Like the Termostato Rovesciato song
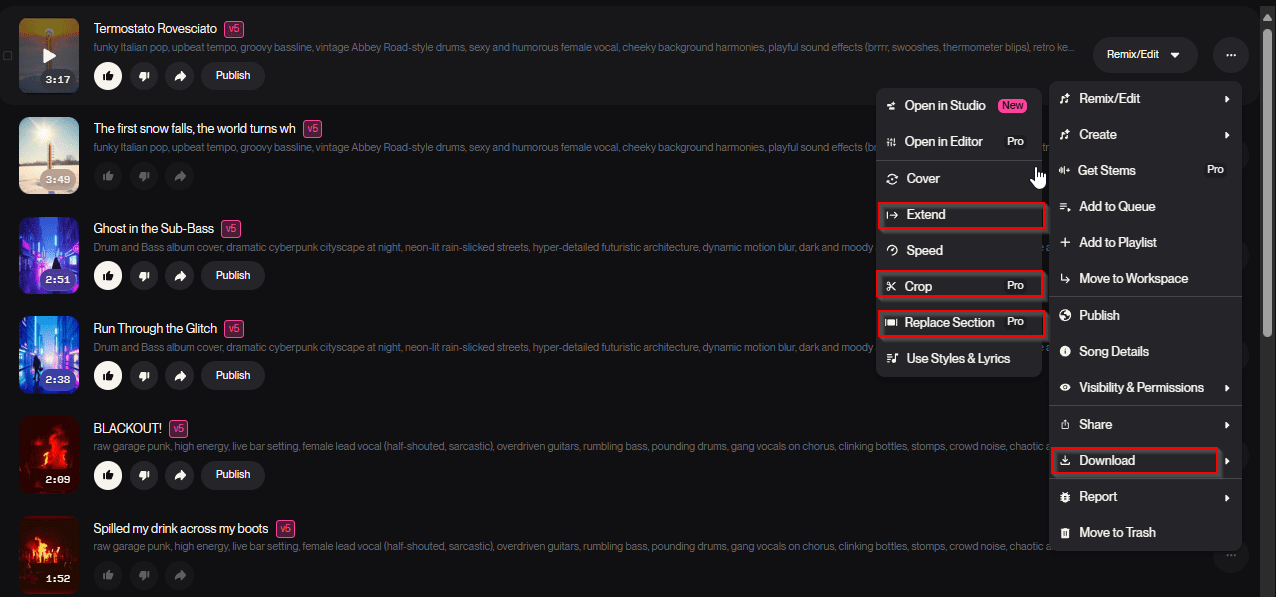Image resolution: width=1276 pixels, height=597 pixels. click(108, 76)
